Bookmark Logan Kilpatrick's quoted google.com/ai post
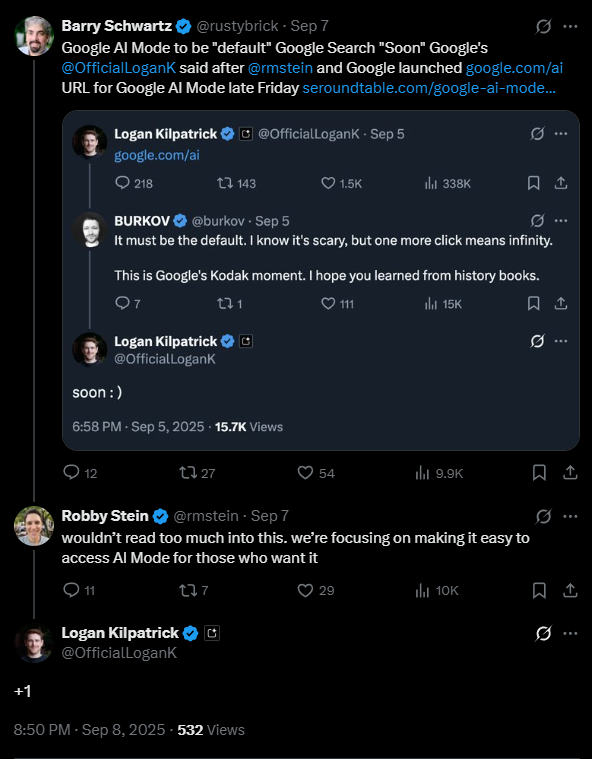This screenshot has height=759, width=592. [x=533, y=183]
